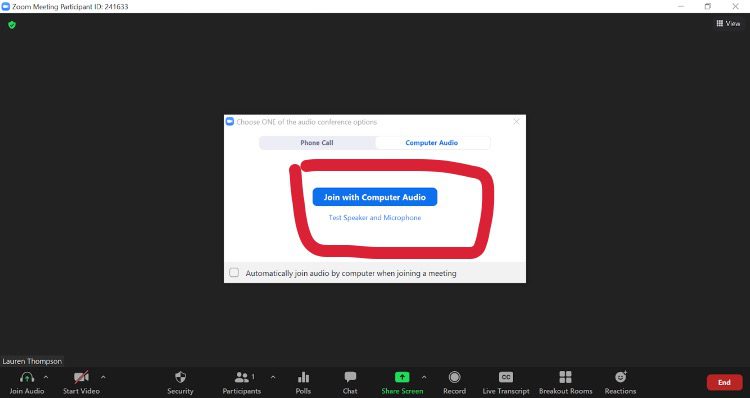Image resolution: width=750 pixels, height=398 pixels.
Task: Close the Zoom Meeting window
Action: click(x=735, y=6)
